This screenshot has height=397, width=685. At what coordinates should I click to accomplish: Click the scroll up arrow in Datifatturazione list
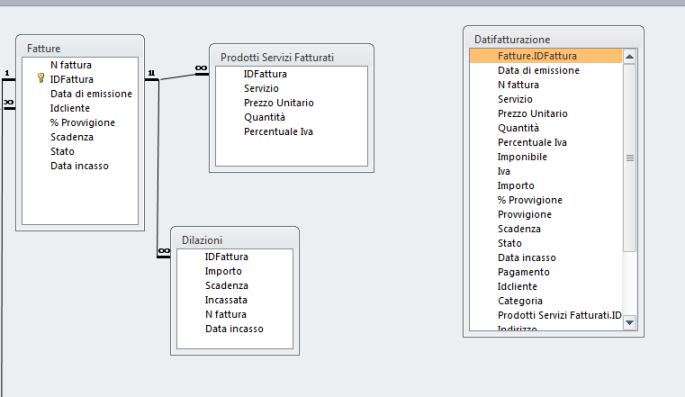(630, 56)
